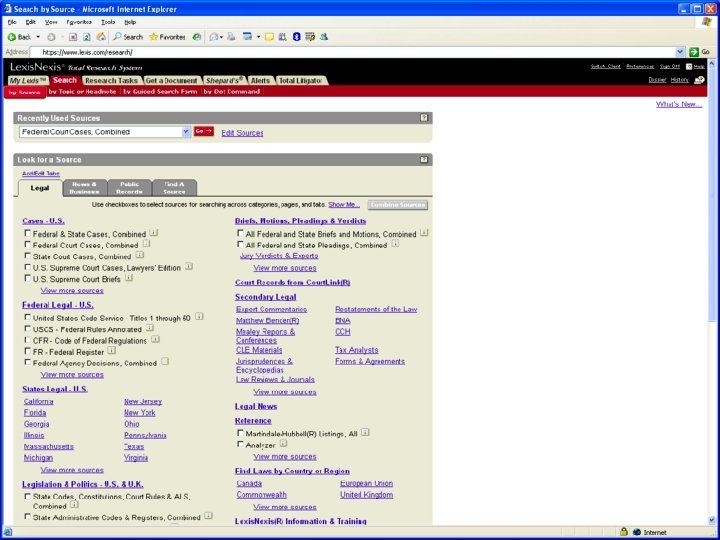Open Jury Verdicts & Experts link

pos(279,256)
